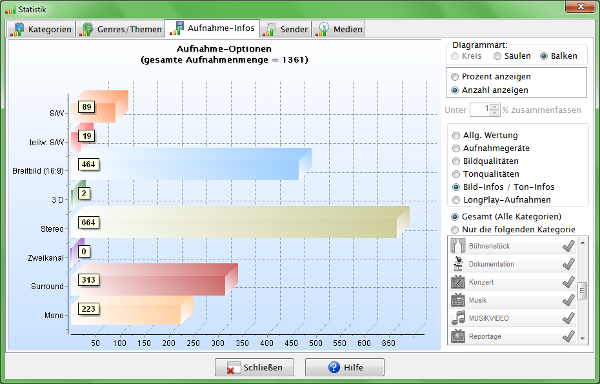Open the Kategorien tab
This screenshot has width=600, height=384.
tap(41, 29)
